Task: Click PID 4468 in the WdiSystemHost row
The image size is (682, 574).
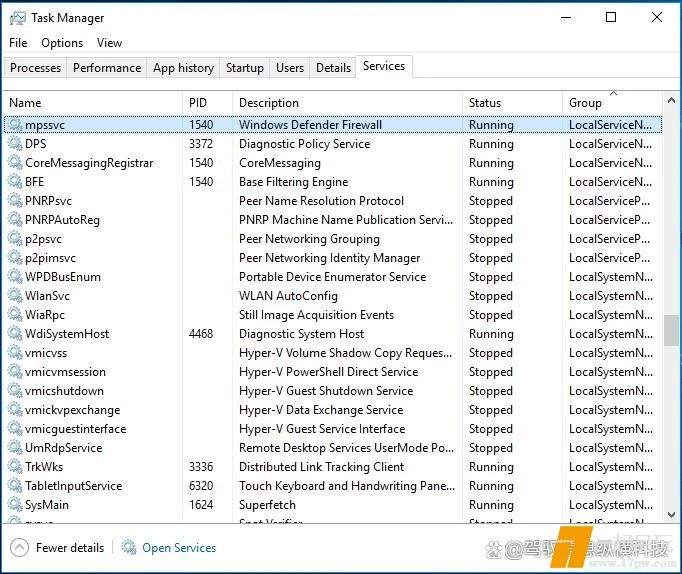Action: pyautogui.click(x=201, y=334)
